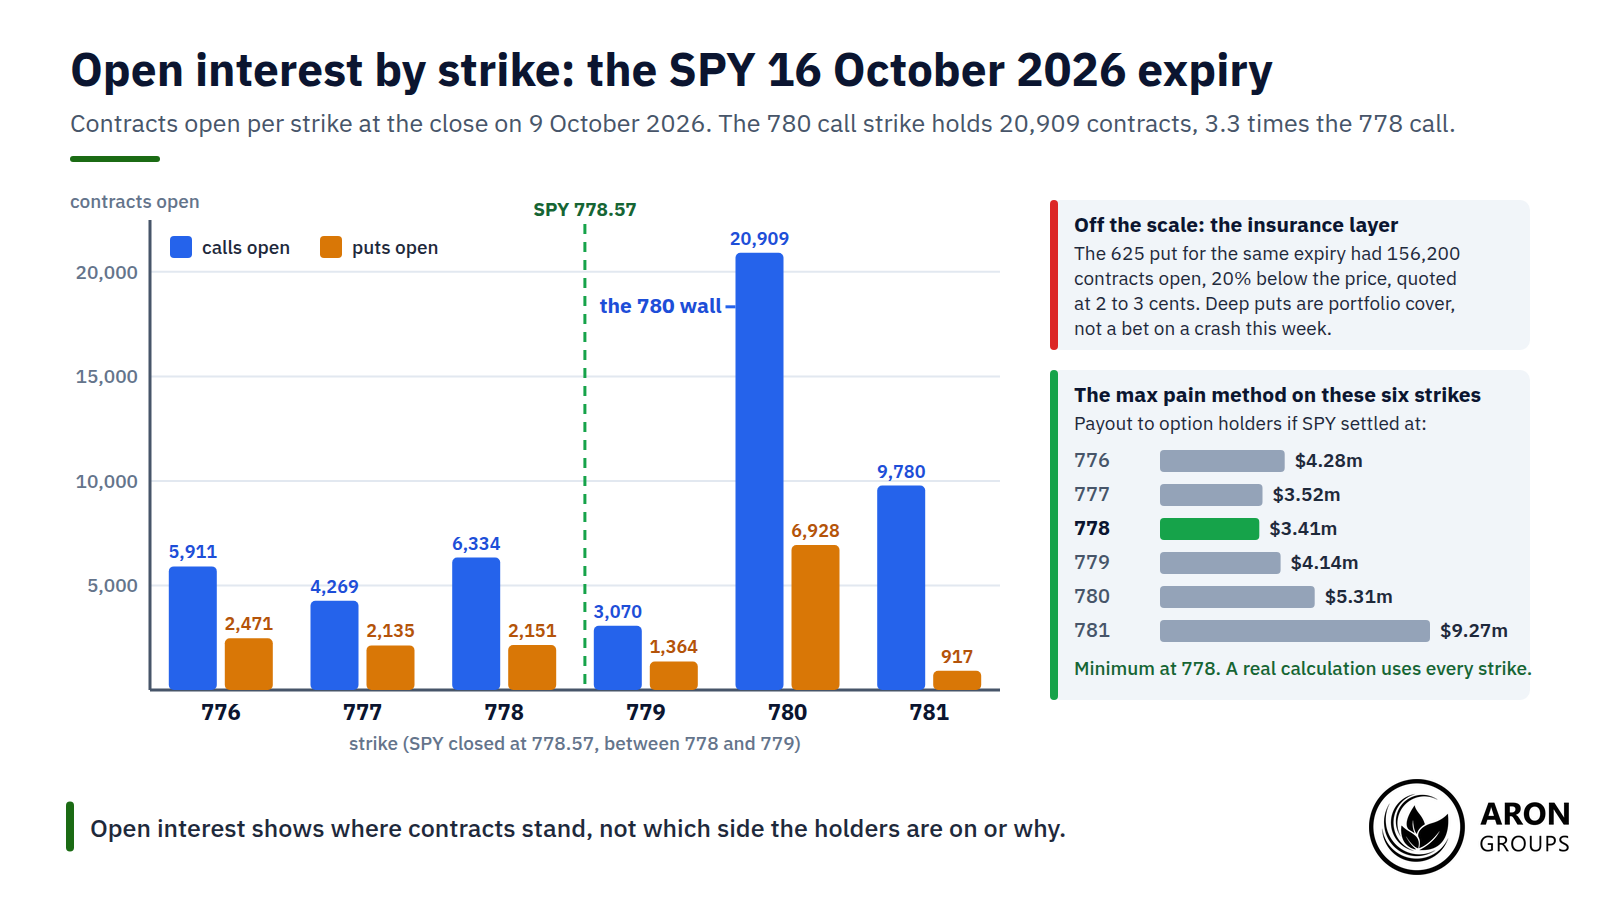Click the '2,151' value above 778 puts

tap(532, 631)
